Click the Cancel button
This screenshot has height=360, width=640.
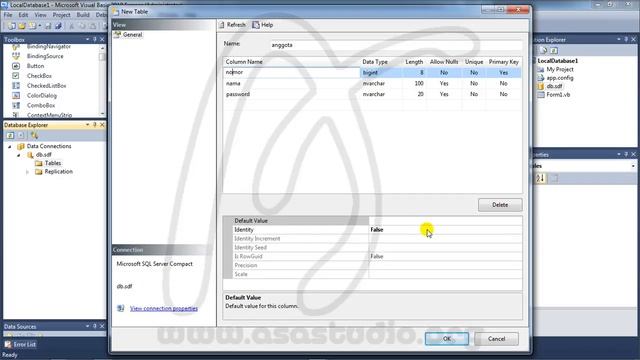coord(496,339)
